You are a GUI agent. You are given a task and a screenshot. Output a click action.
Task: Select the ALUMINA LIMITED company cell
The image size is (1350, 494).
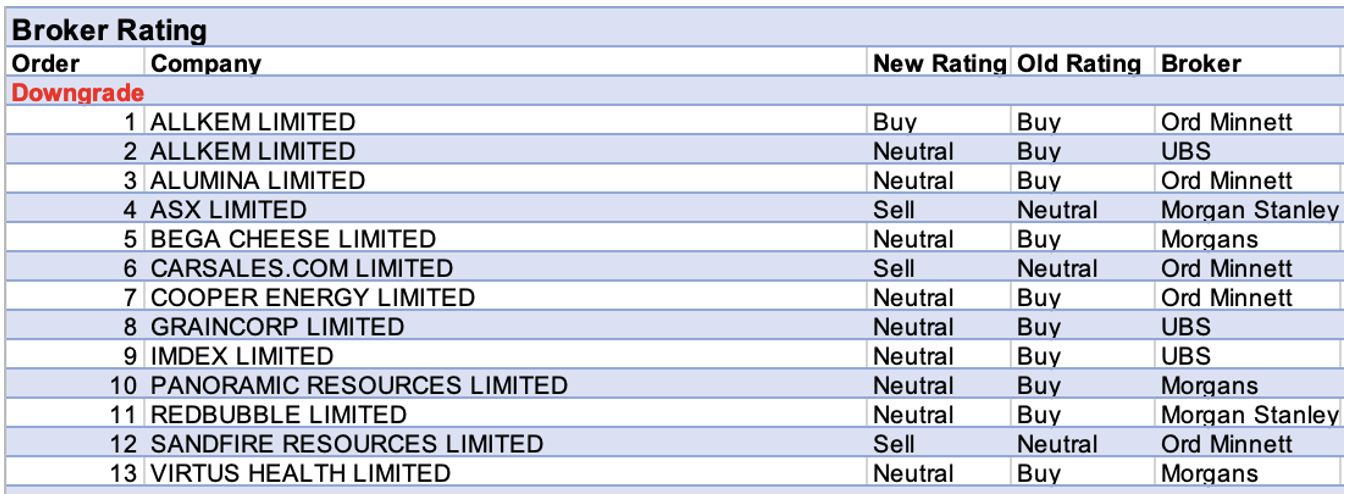tap(258, 181)
